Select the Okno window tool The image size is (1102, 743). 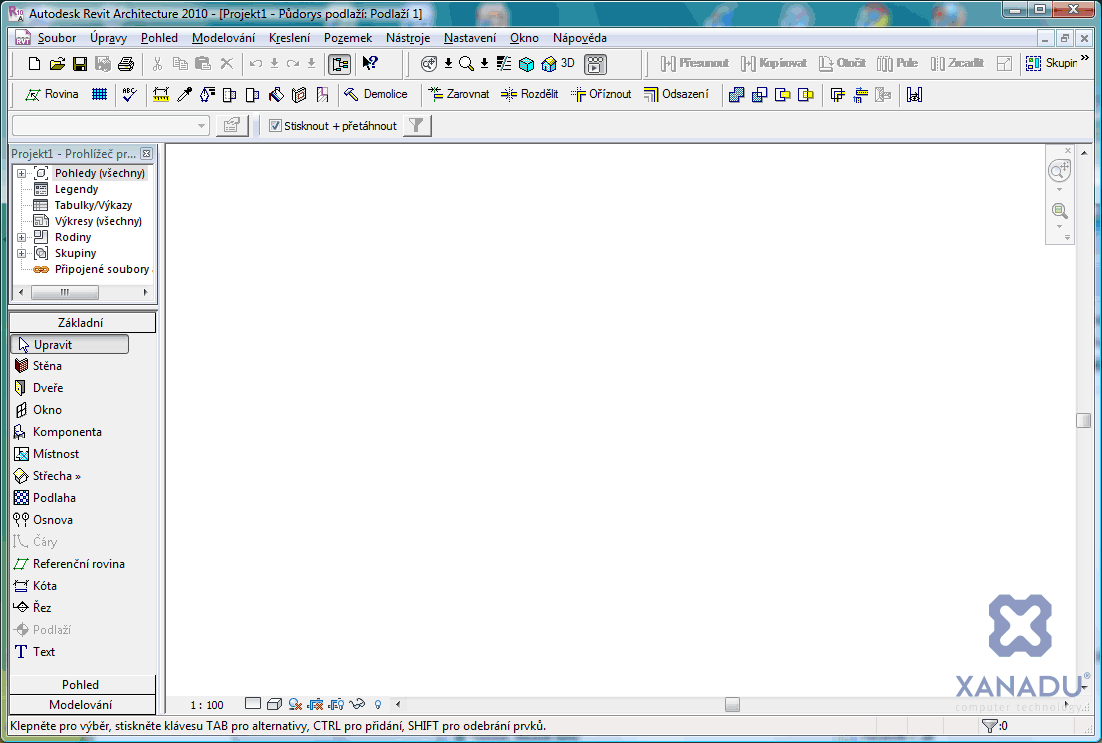pos(38,410)
